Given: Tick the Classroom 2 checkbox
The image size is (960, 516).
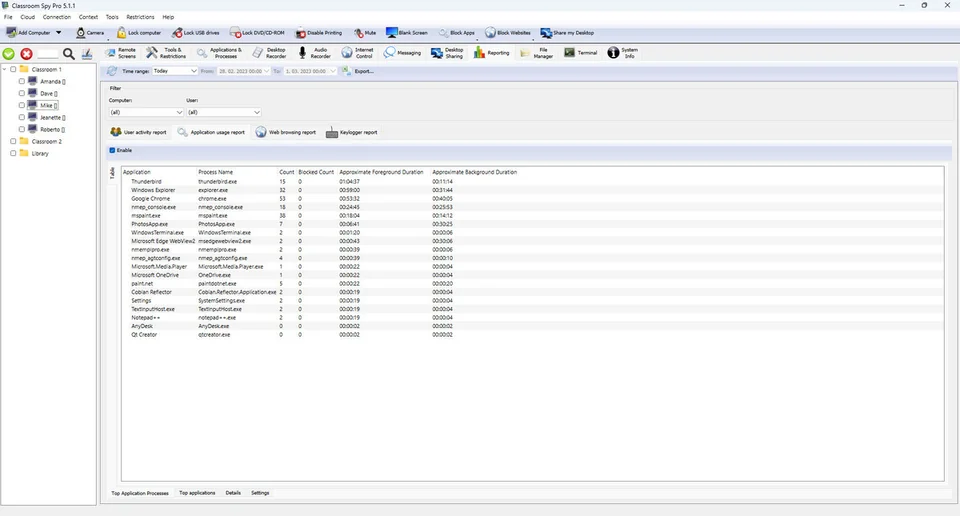Looking at the screenshot, I should click(13, 141).
